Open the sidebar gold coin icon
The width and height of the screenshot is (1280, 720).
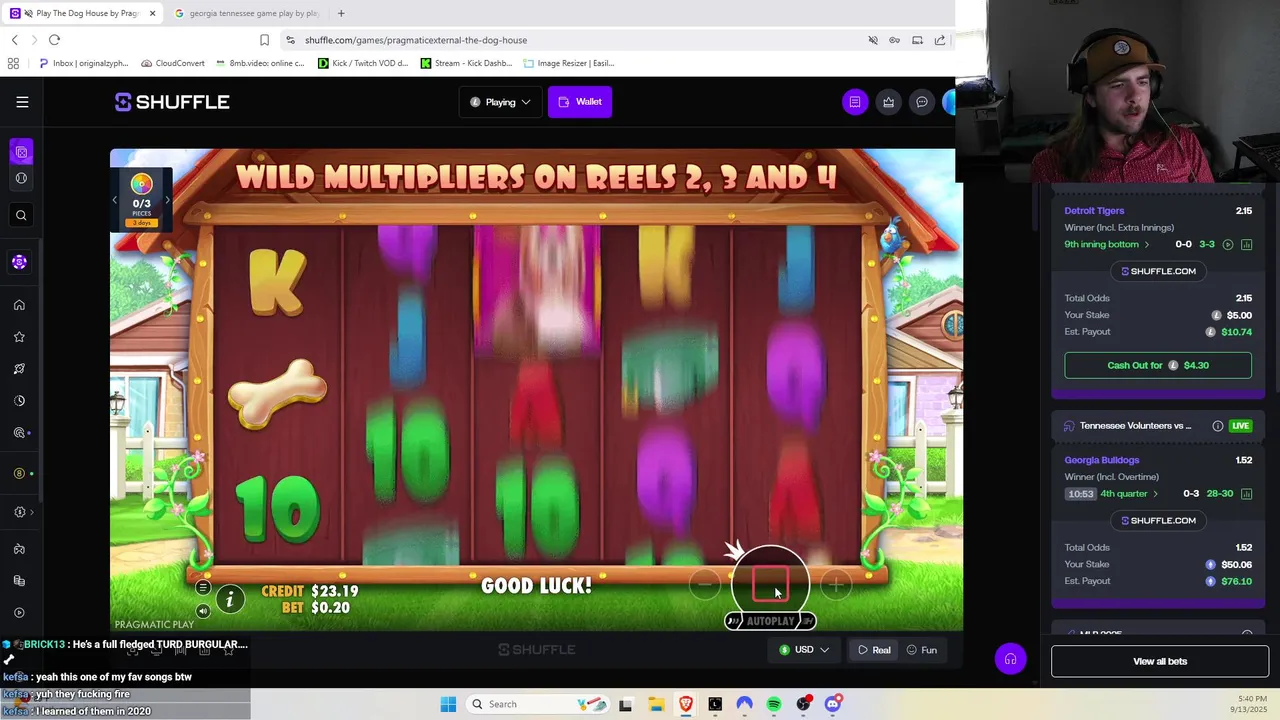[x=19, y=473]
